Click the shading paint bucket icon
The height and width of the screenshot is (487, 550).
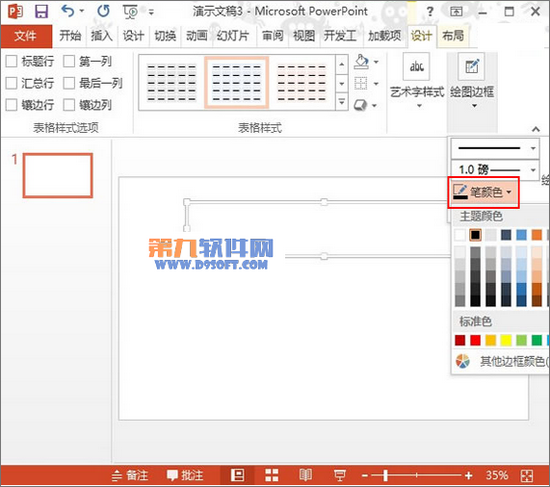[x=361, y=62]
